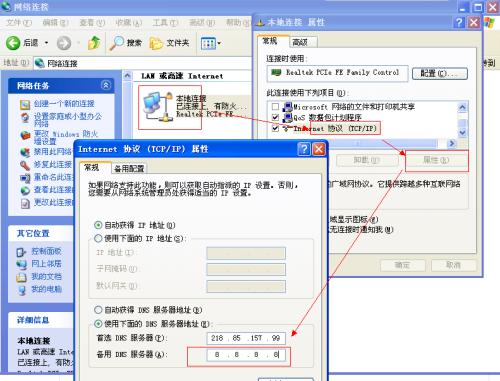Click the 创建一个新的连接 task icon
The image size is (500, 381).
(25, 104)
